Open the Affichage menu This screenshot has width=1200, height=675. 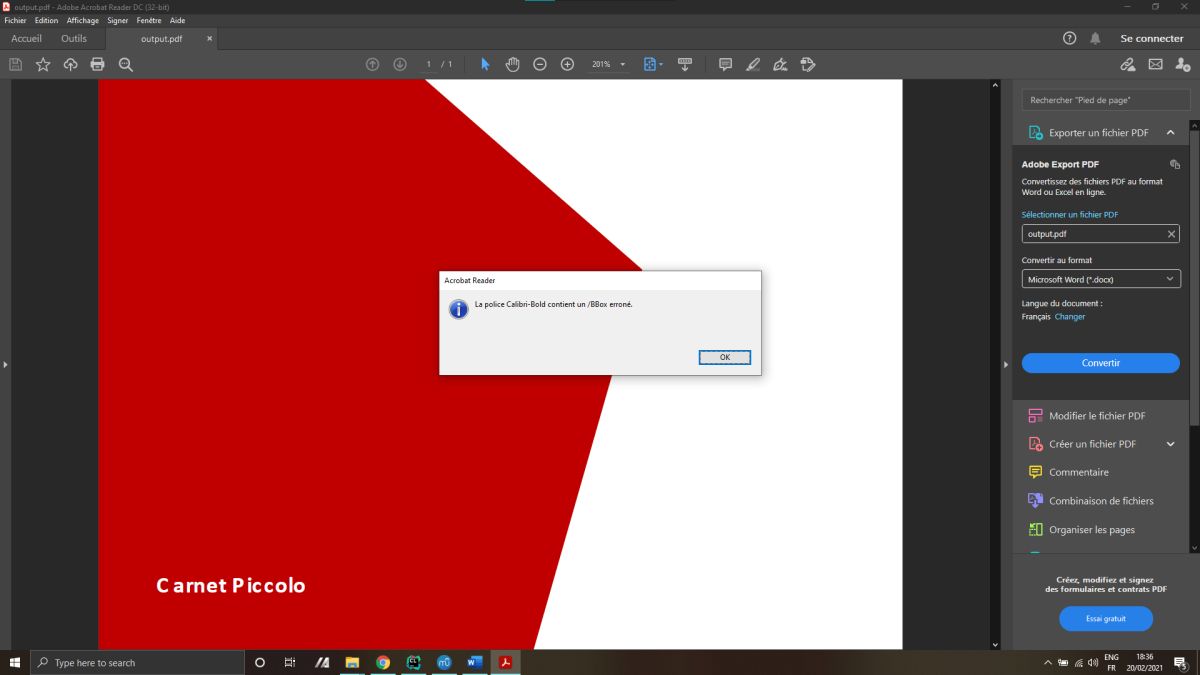pos(83,20)
